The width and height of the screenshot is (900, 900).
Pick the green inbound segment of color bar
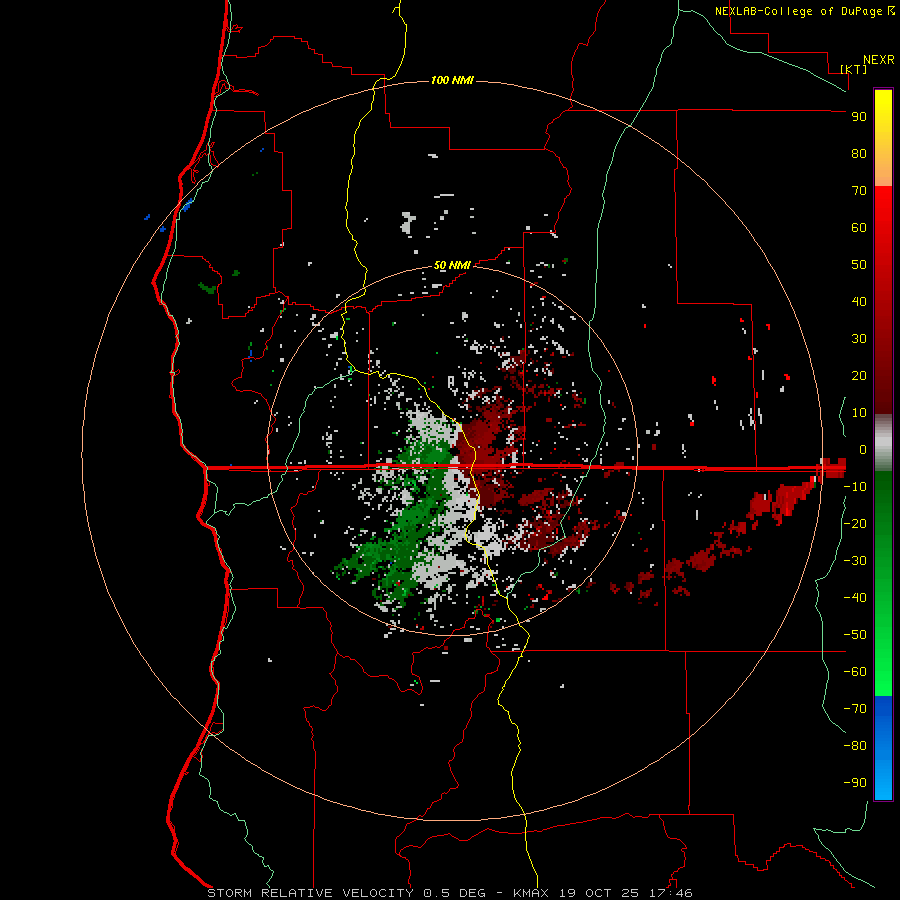pyautogui.click(x=883, y=583)
